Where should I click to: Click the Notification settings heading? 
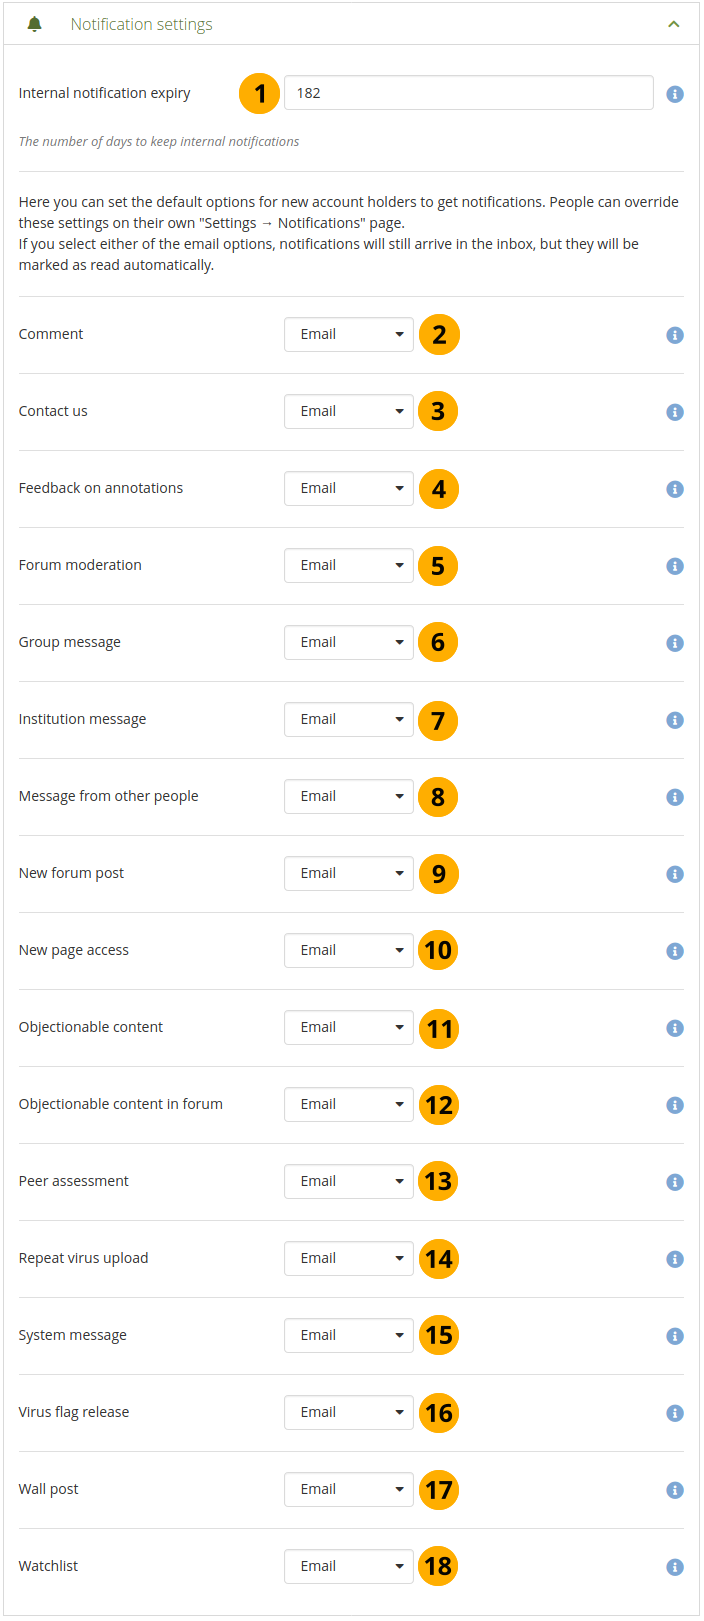pos(141,24)
